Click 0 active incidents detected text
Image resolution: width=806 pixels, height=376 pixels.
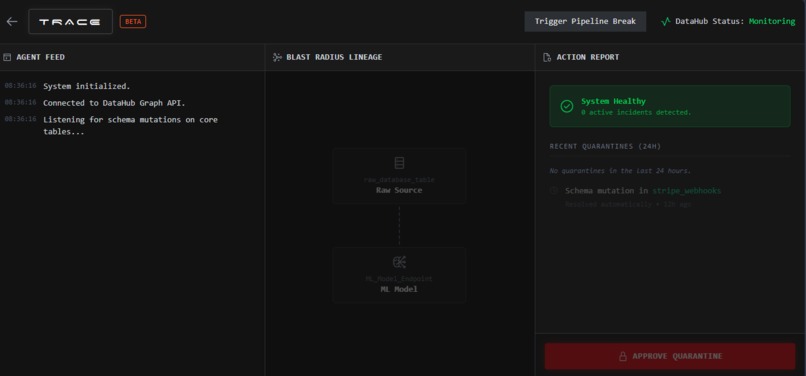636,112
